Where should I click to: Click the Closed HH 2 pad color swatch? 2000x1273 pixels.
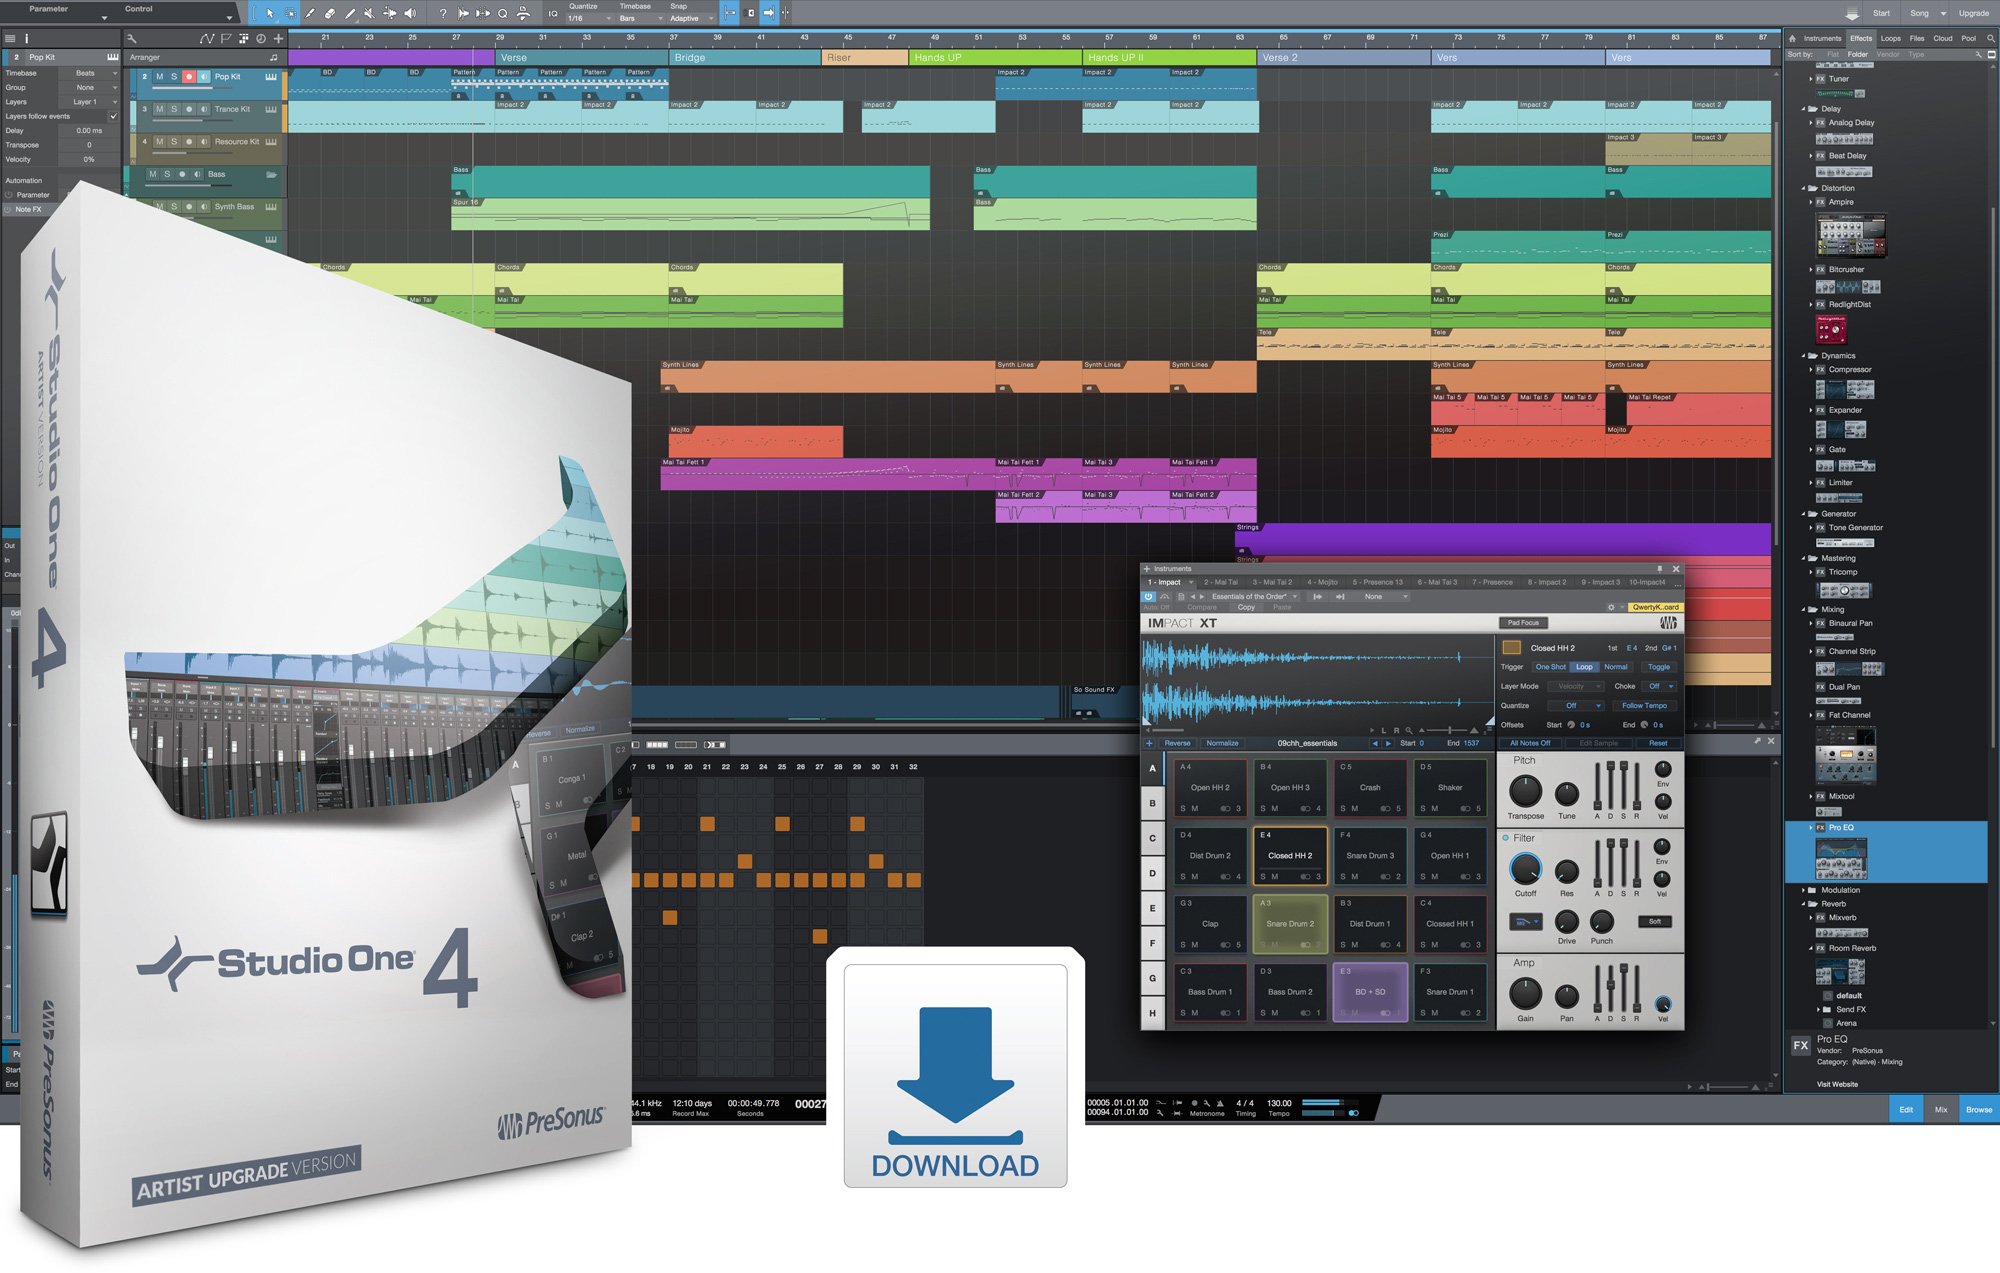1512,648
